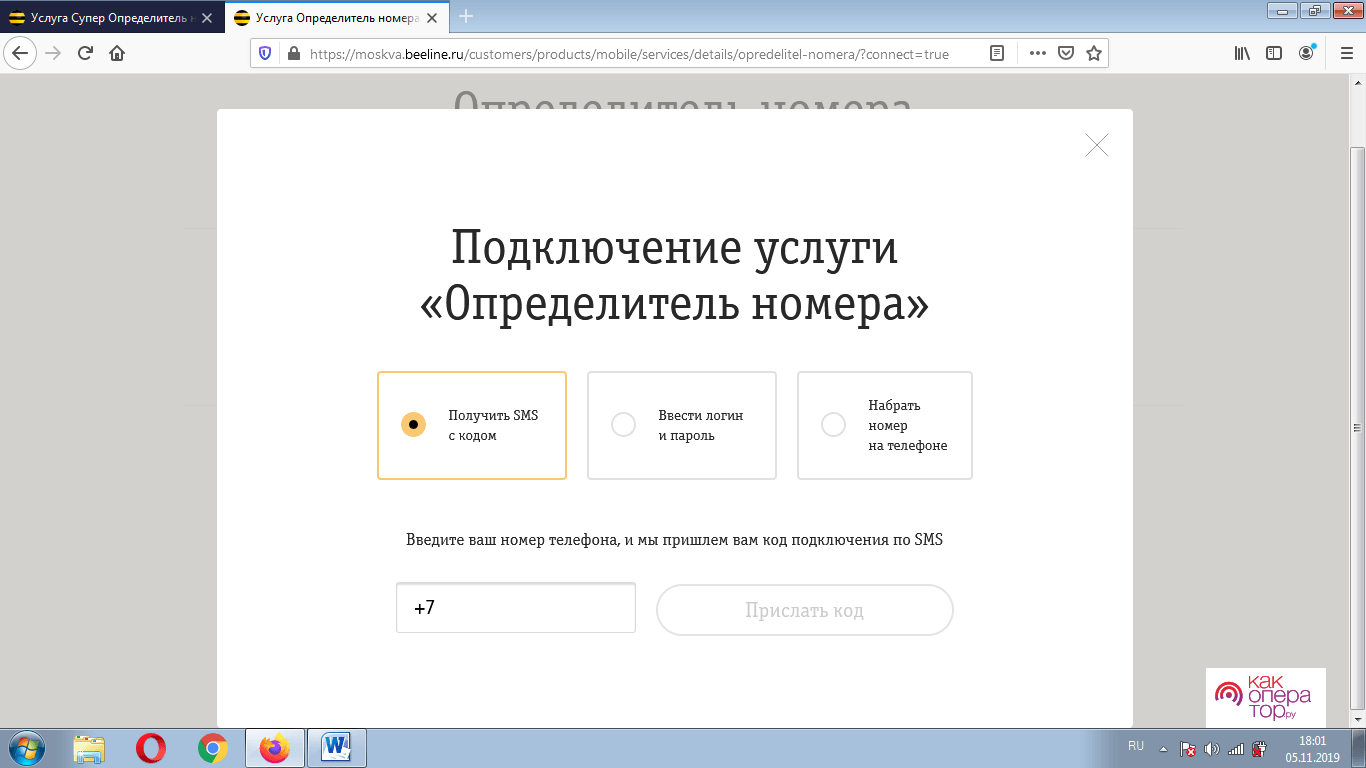Click the RU language indicator

pyautogui.click(x=1135, y=746)
